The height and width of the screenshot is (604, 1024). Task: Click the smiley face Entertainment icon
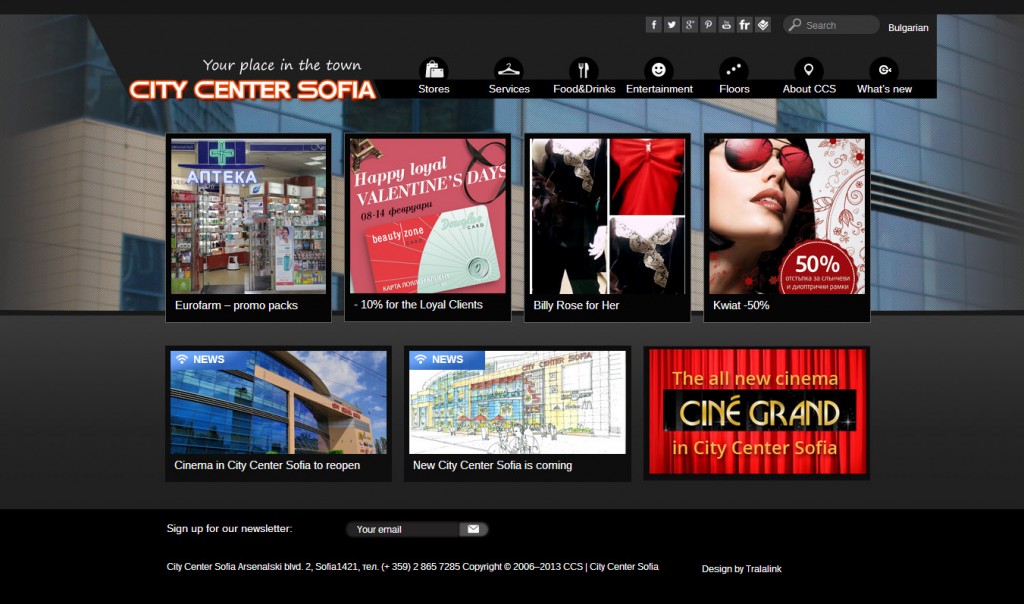(659, 69)
